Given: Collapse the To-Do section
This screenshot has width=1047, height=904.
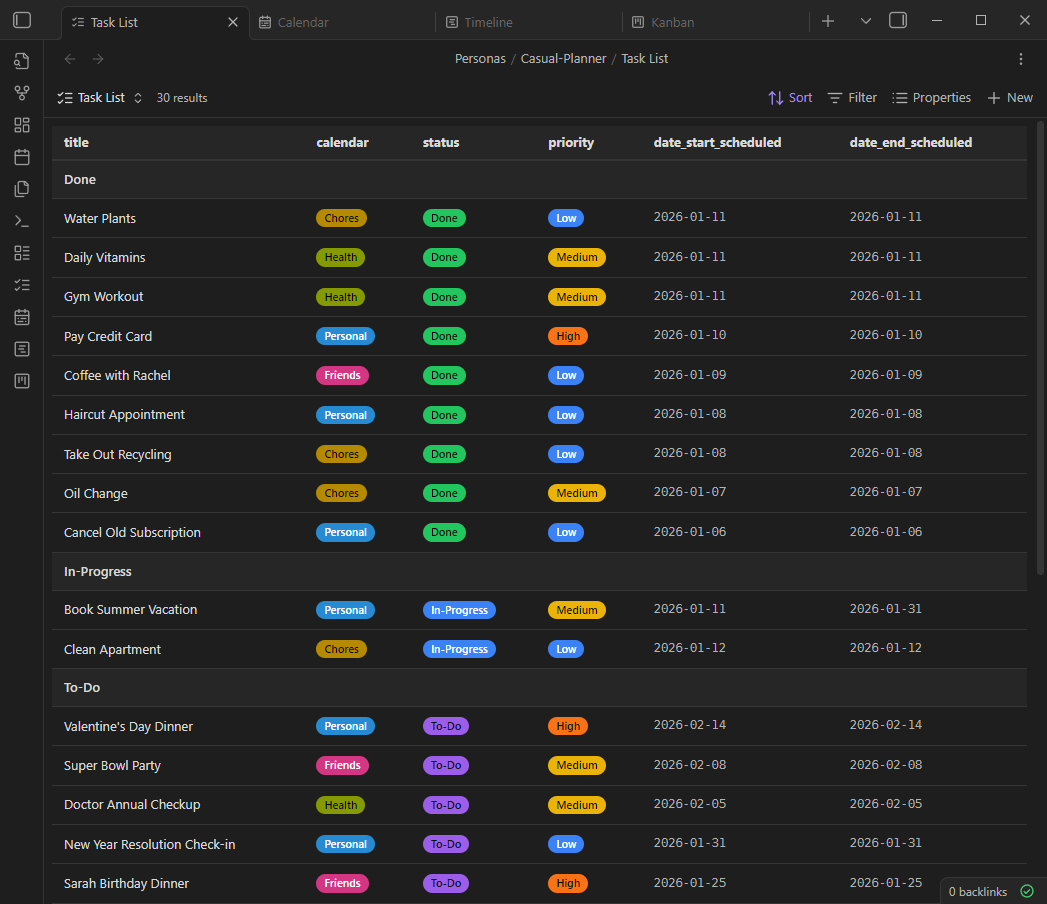Looking at the screenshot, I should coord(84,687).
